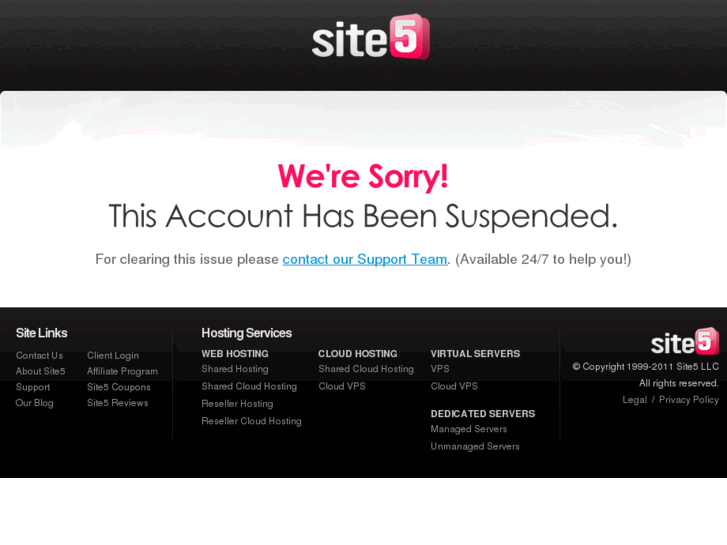The image size is (727, 545).
Task: Open the Affiliate Program link
Action: (122, 372)
